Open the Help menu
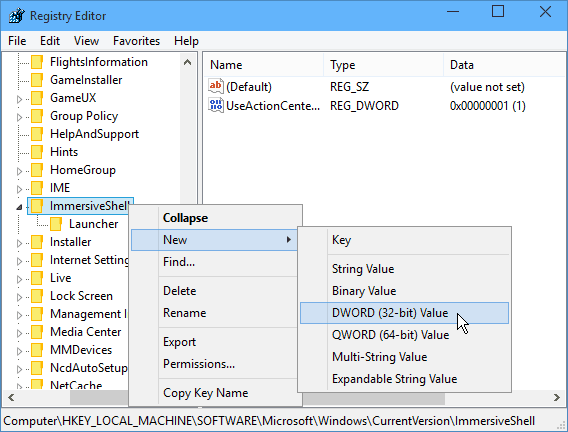Image resolution: width=568 pixels, height=432 pixels. [186, 41]
